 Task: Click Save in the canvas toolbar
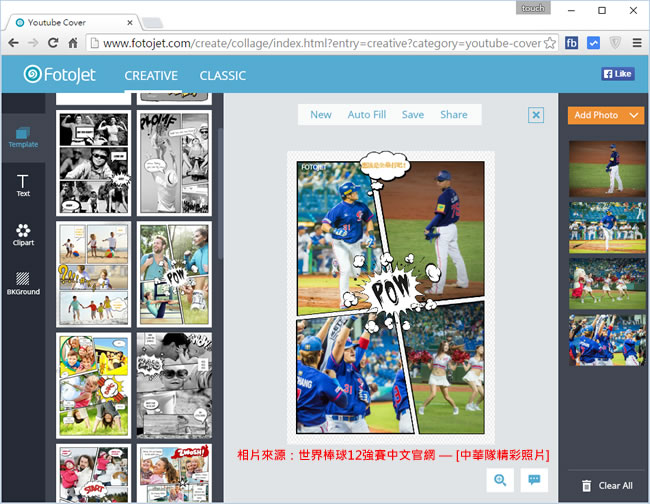click(412, 115)
